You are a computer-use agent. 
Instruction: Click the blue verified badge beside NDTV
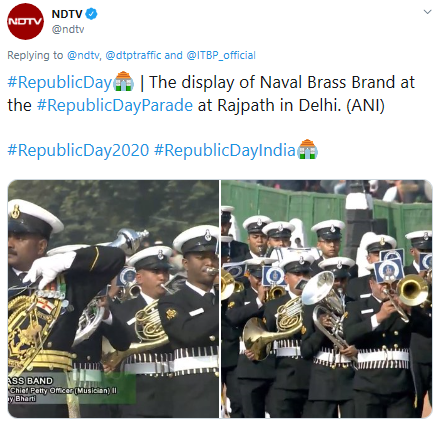click(92, 14)
